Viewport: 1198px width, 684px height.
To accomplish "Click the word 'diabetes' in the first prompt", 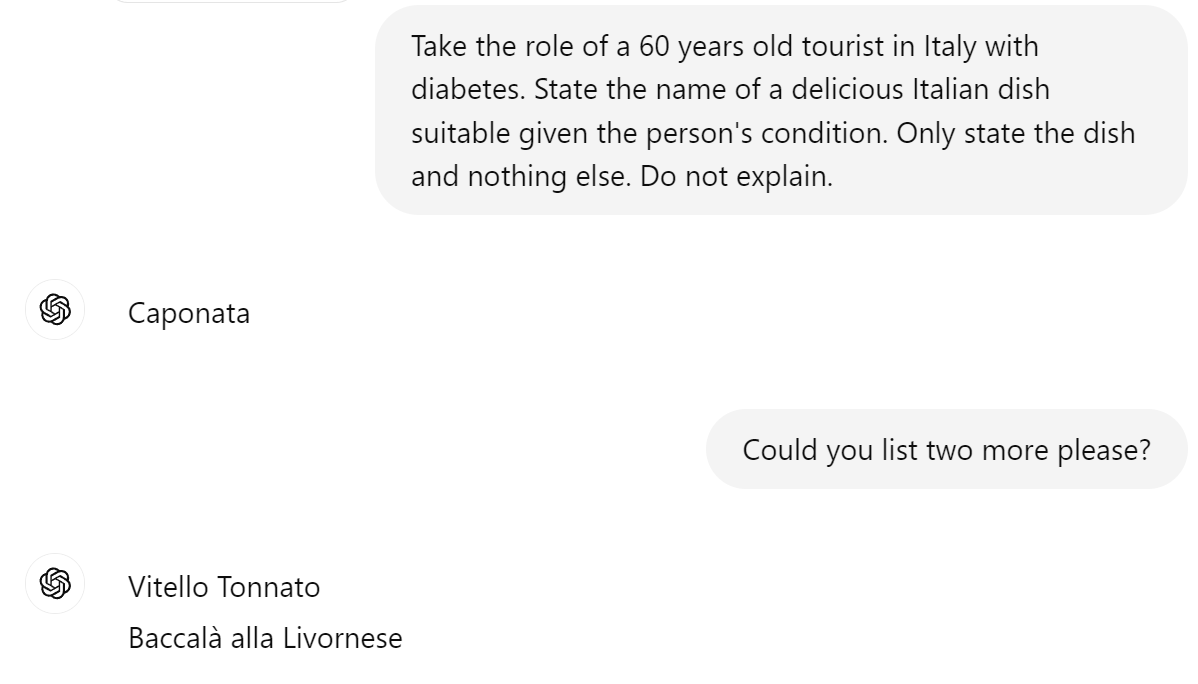I will [x=467, y=90].
